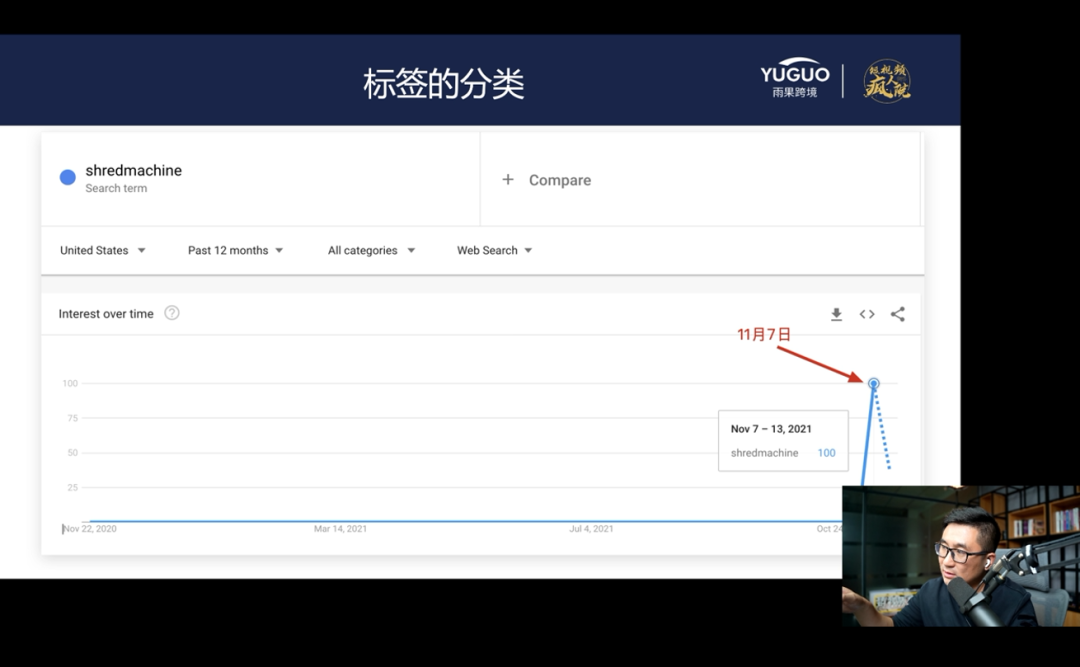Open the Web Search type dropdown

(493, 250)
